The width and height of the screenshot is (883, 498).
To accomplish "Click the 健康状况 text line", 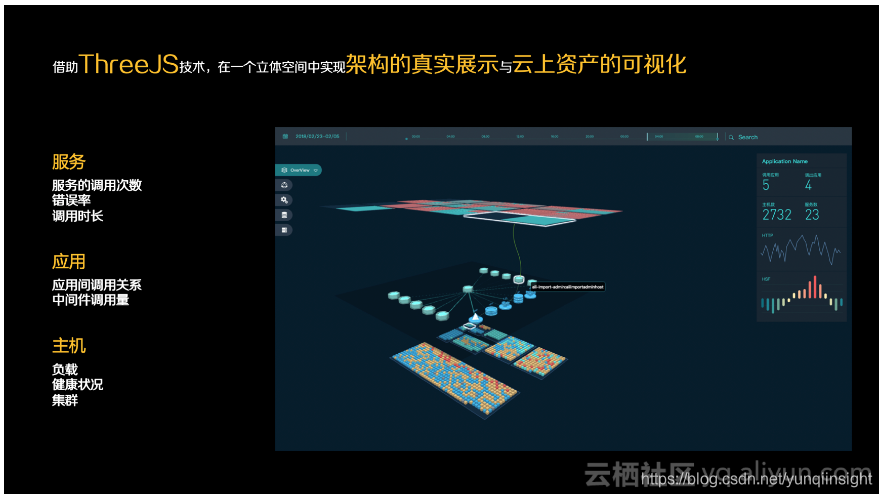I will (x=78, y=385).
